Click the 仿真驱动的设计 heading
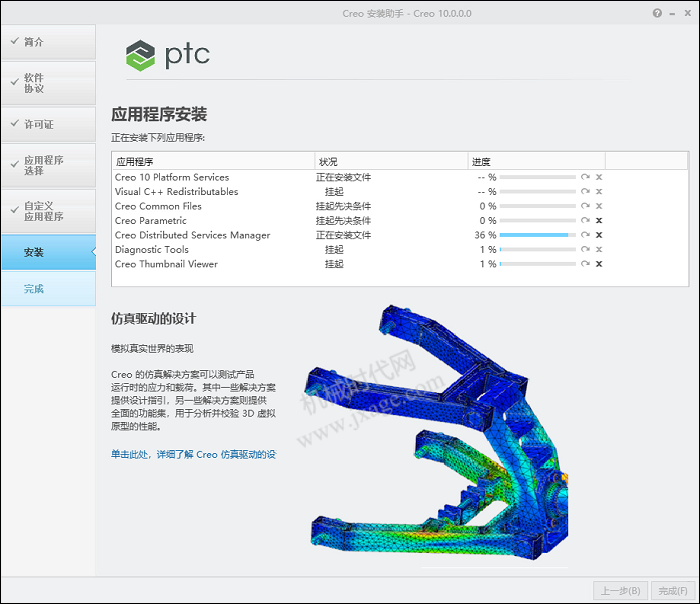Screen dimensions: 700x604 [154, 318]
